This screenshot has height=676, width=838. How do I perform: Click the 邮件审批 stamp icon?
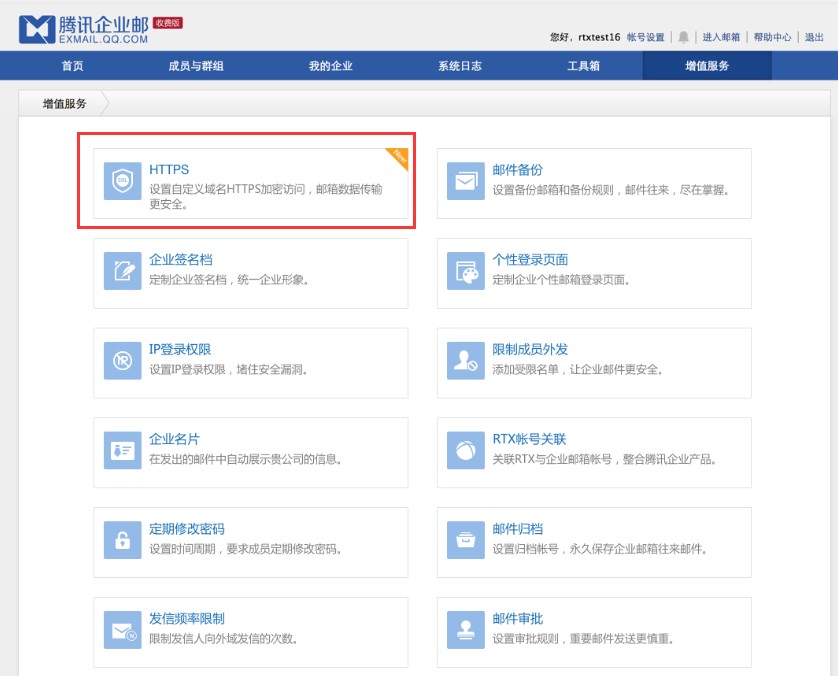[466, 631]
